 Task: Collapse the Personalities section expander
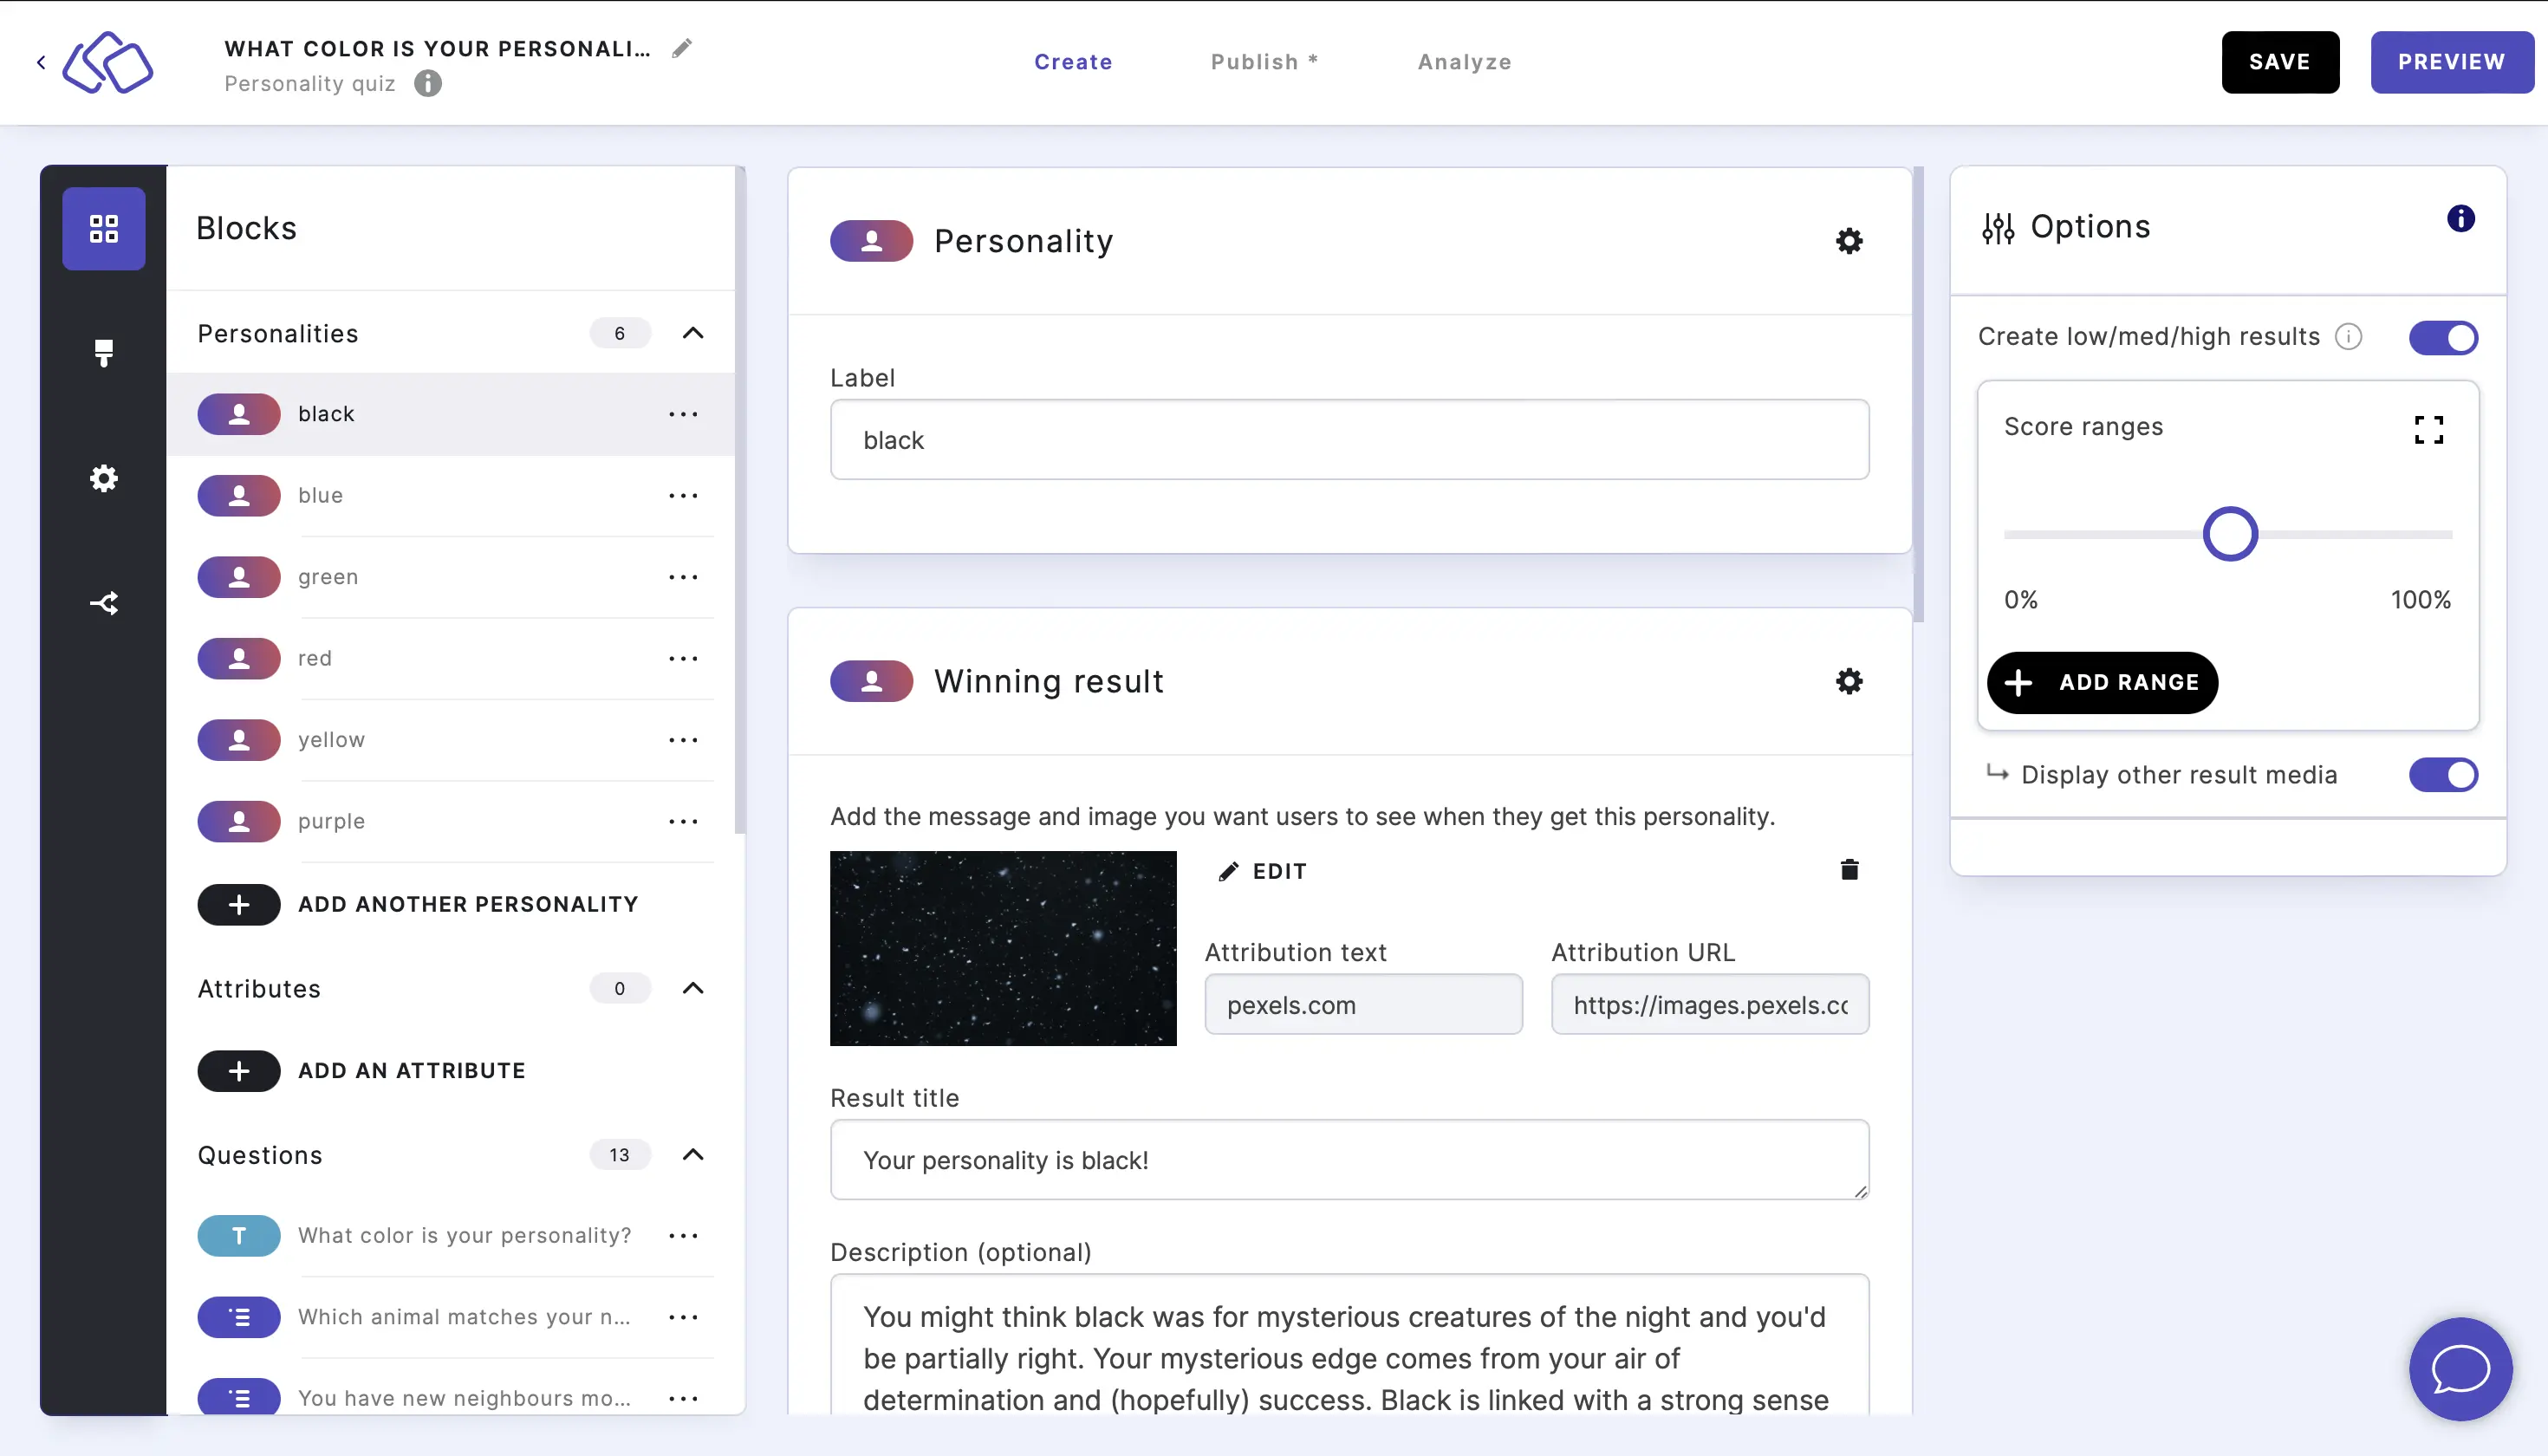(695, 333)
